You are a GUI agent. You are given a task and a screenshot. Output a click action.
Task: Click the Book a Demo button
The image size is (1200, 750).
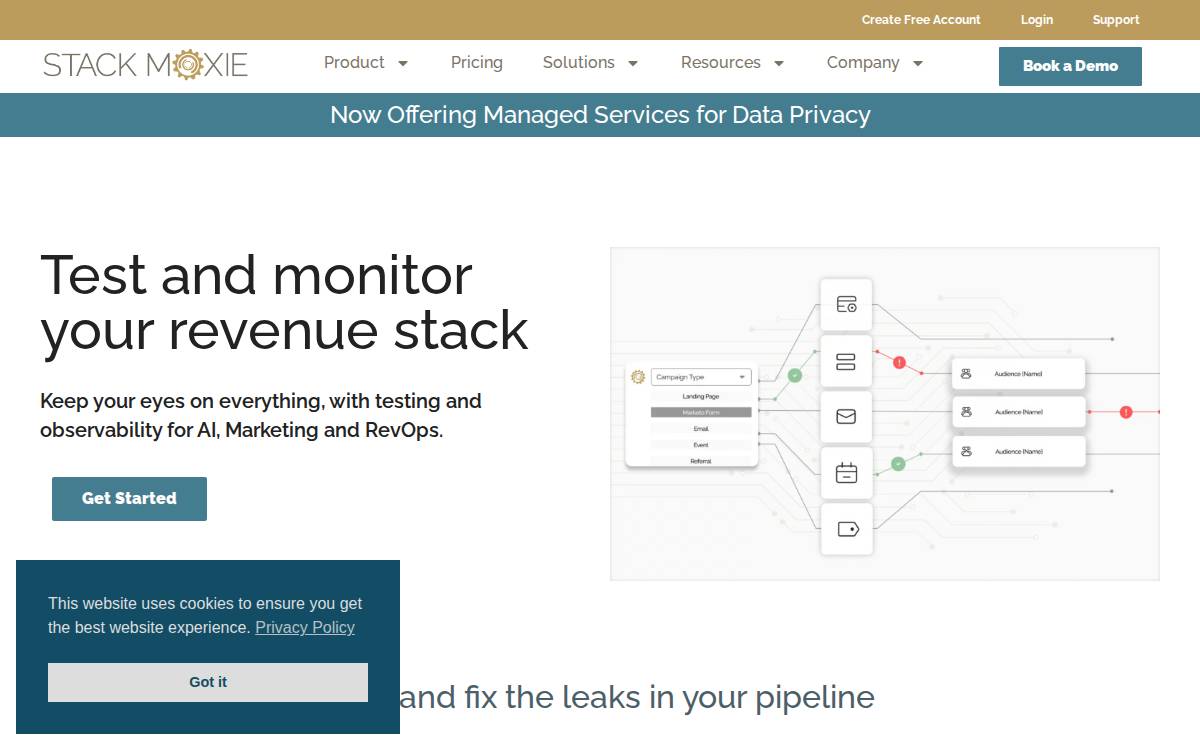(1070, 66)
